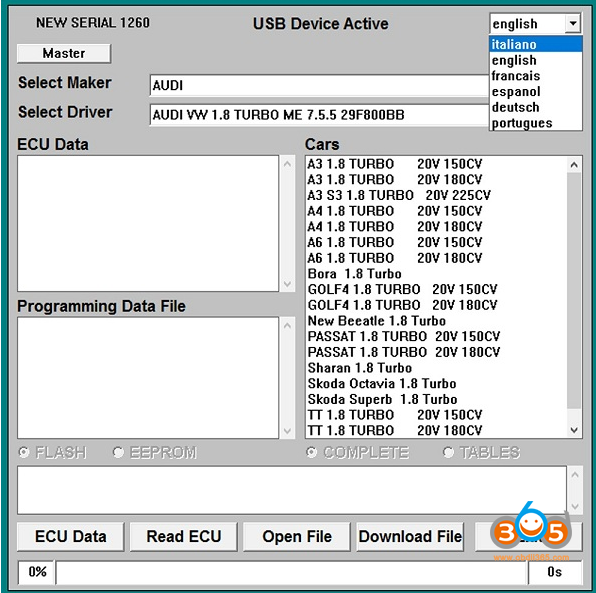Open the Select Maker AUDI combo box
This screenshot has width=596, height=593.
(x=319, y=85)
